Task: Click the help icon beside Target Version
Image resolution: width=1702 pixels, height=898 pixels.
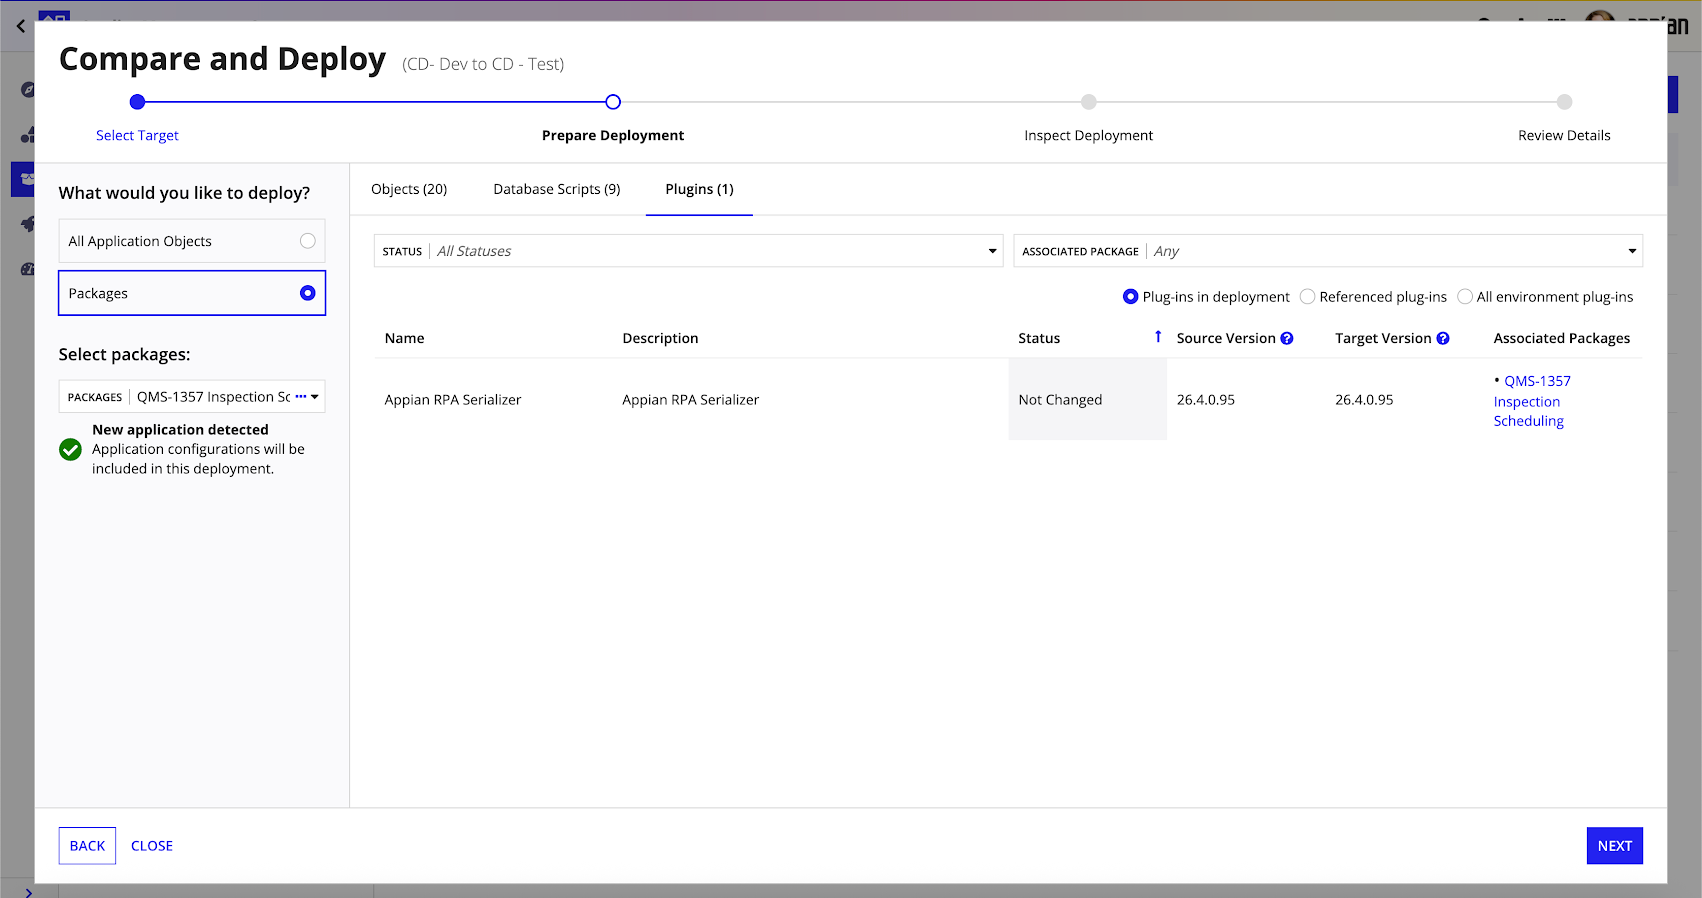Action: point(1443,339)
